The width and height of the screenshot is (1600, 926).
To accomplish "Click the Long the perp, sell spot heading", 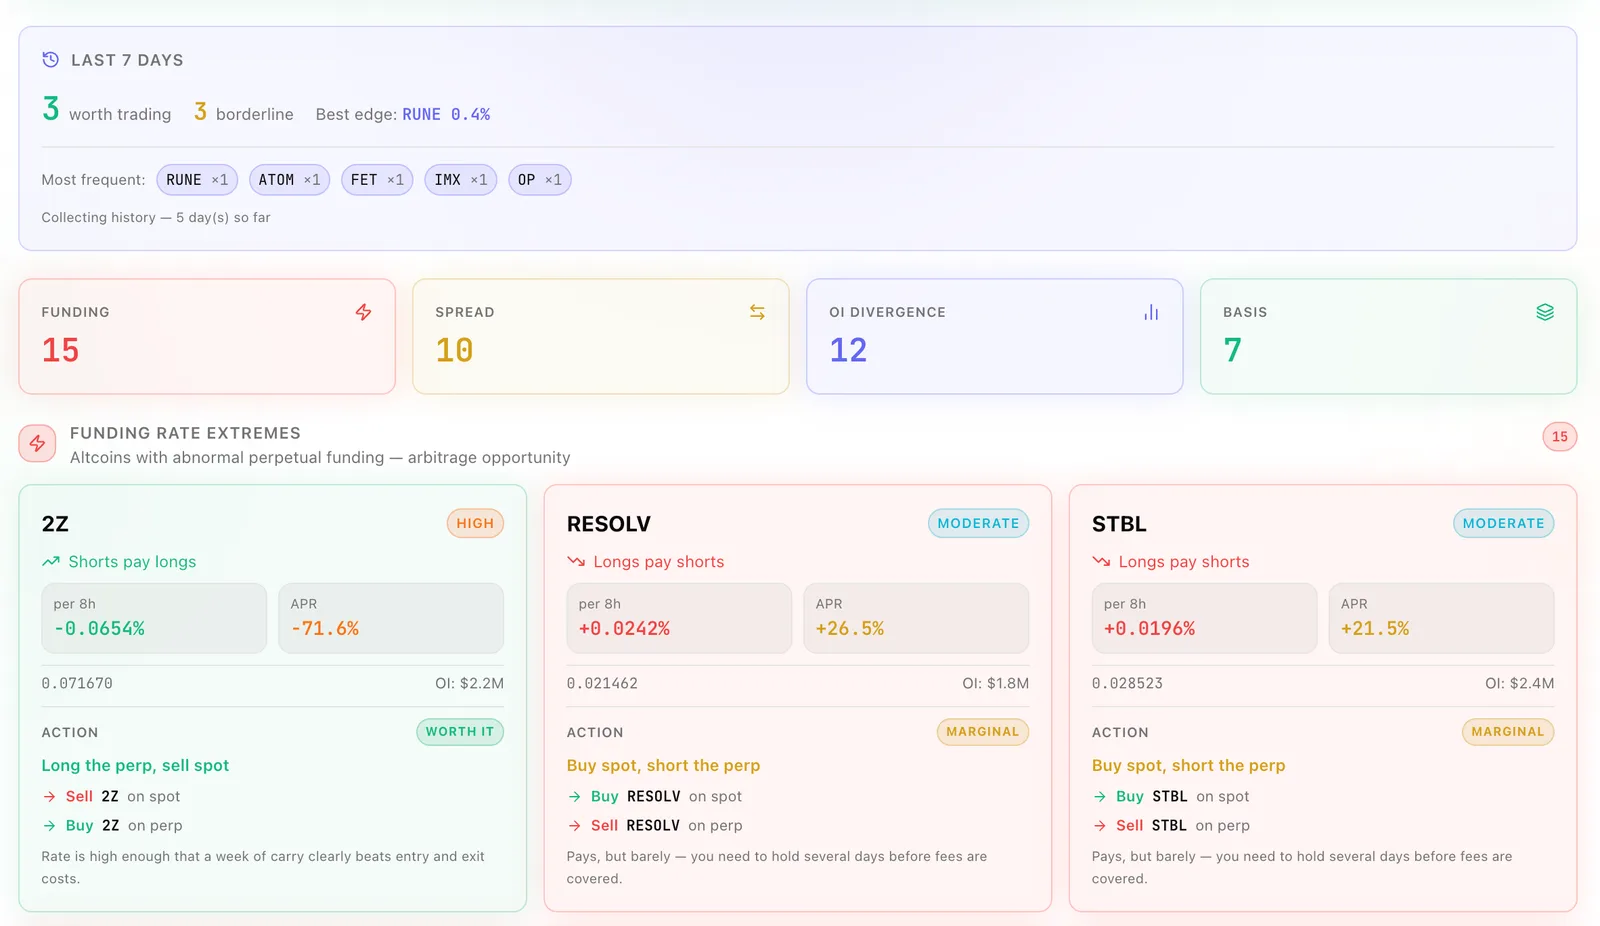I will [135, 766].
